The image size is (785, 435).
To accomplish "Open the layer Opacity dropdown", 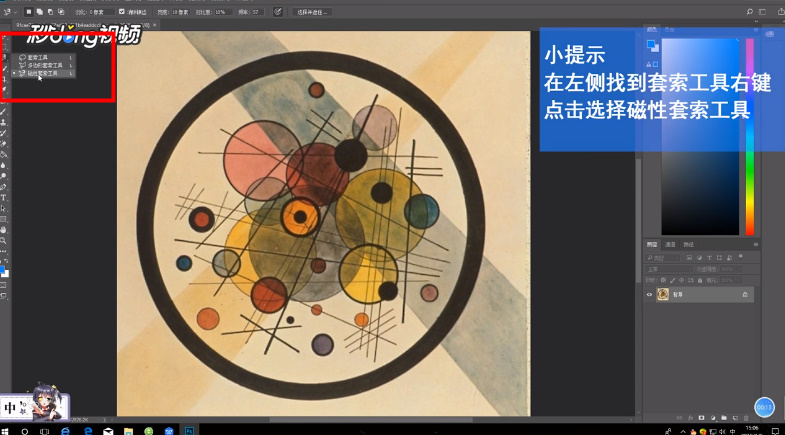I will (x=738, y=269).
